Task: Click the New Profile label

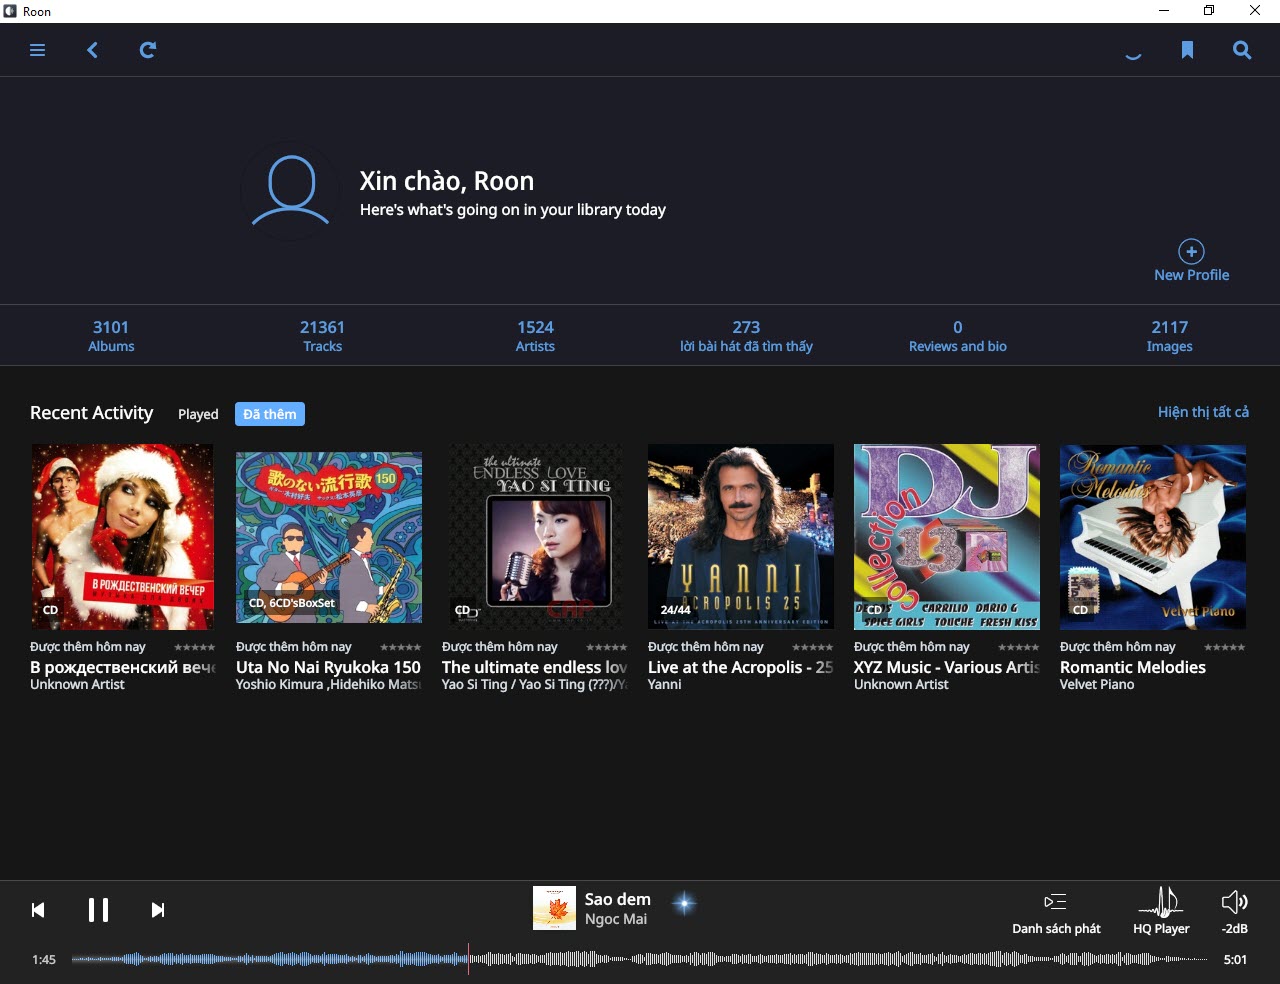Action: [1191, 275]
